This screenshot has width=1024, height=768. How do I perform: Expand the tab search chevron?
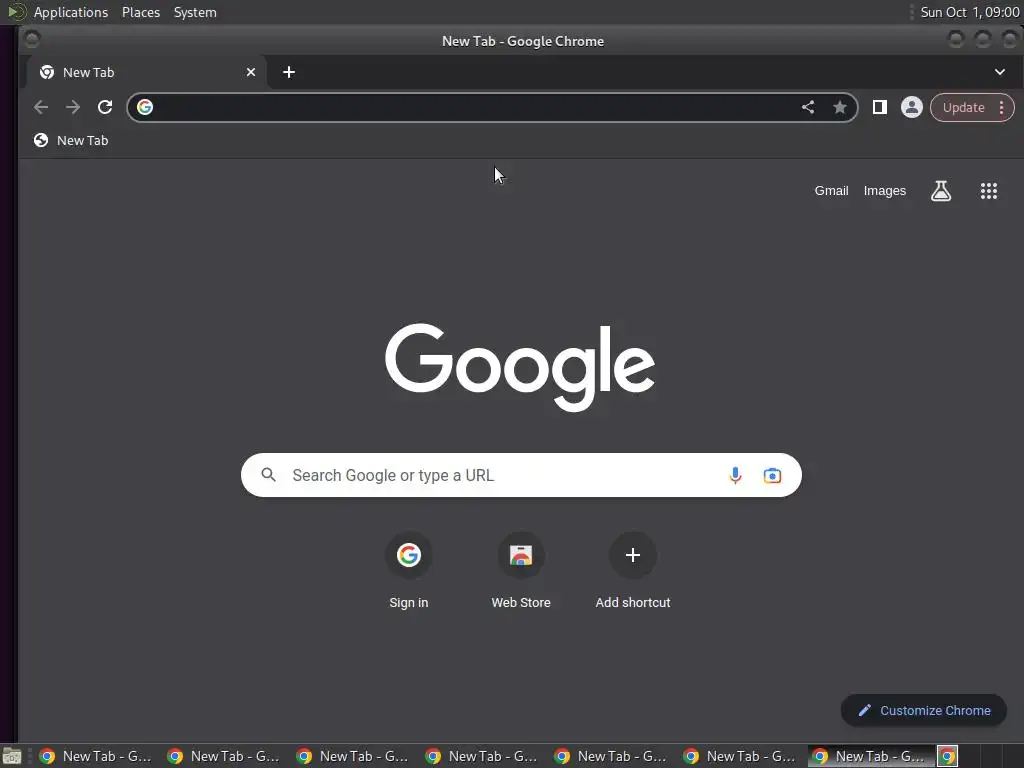click(1000, 72)
